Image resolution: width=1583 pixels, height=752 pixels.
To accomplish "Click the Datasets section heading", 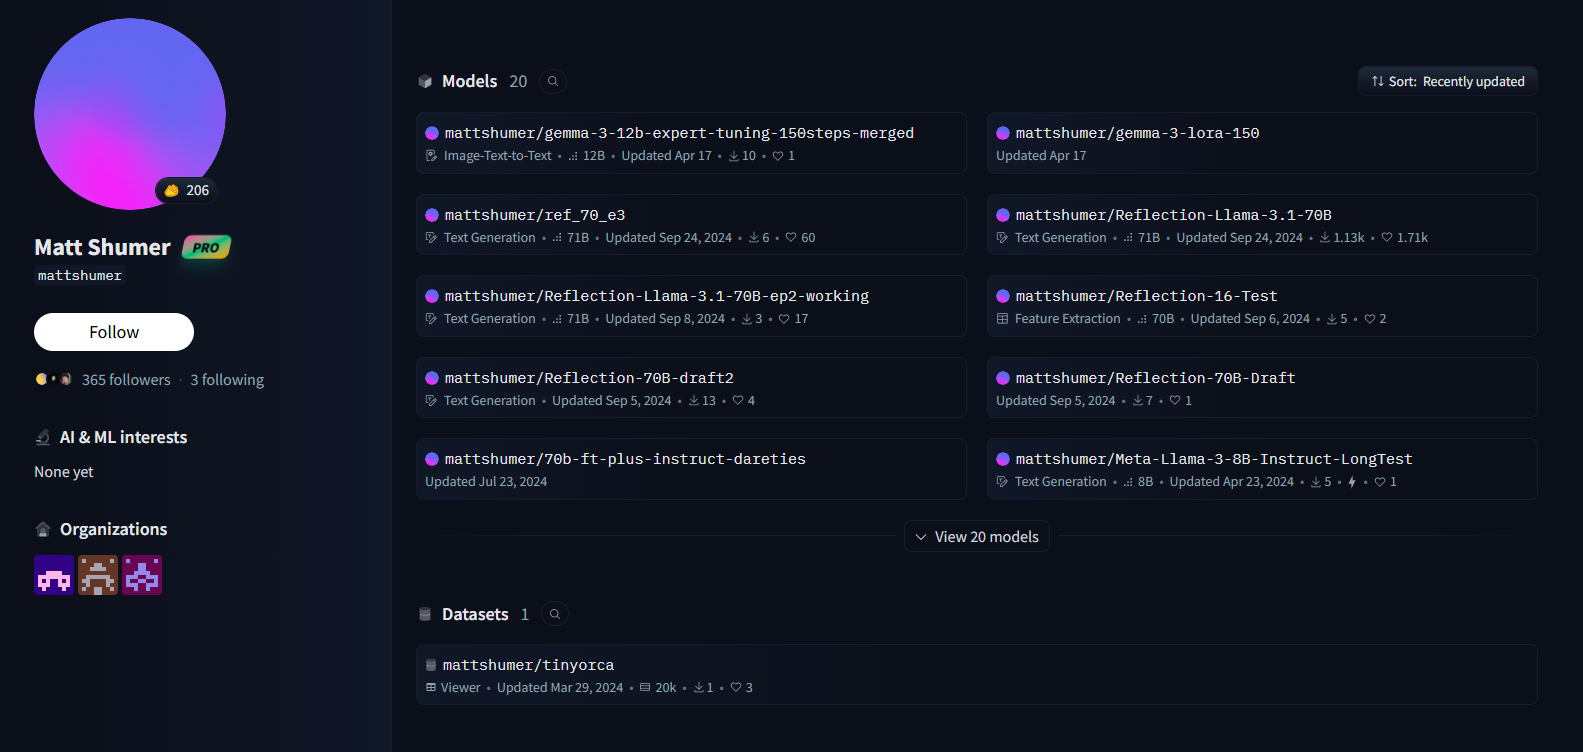I will (x=475, y=614).
